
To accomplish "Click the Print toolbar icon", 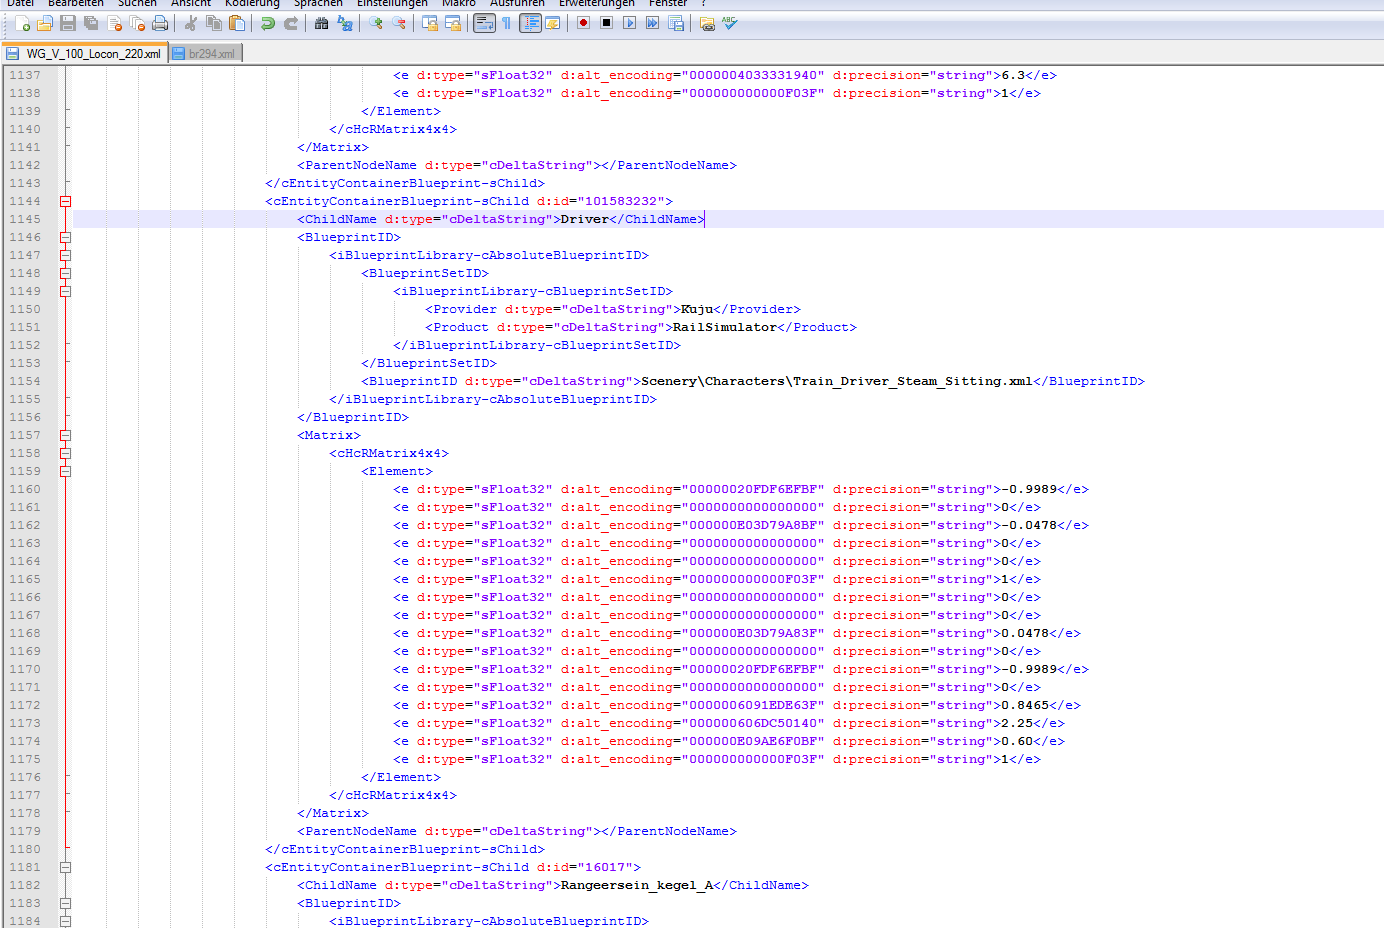I will pos(160,23).
